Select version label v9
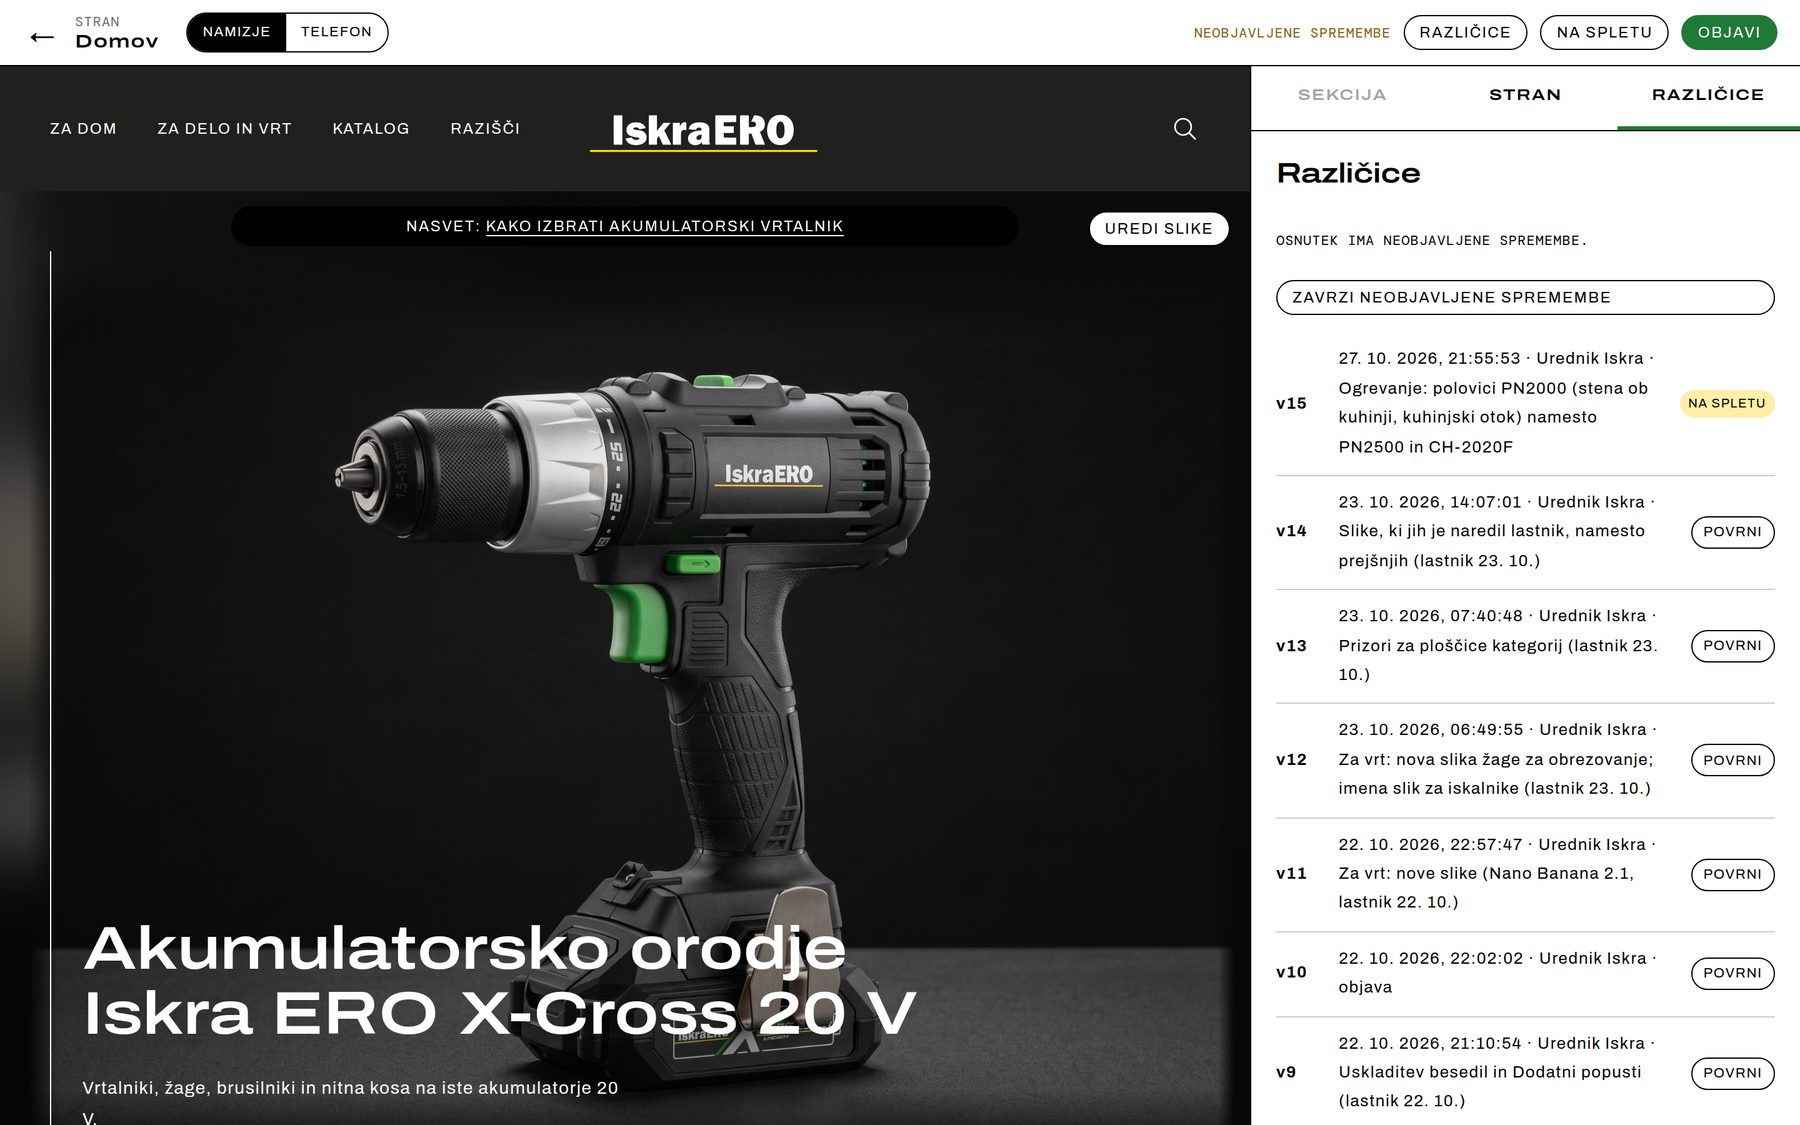 [x=1286, y=1072]
